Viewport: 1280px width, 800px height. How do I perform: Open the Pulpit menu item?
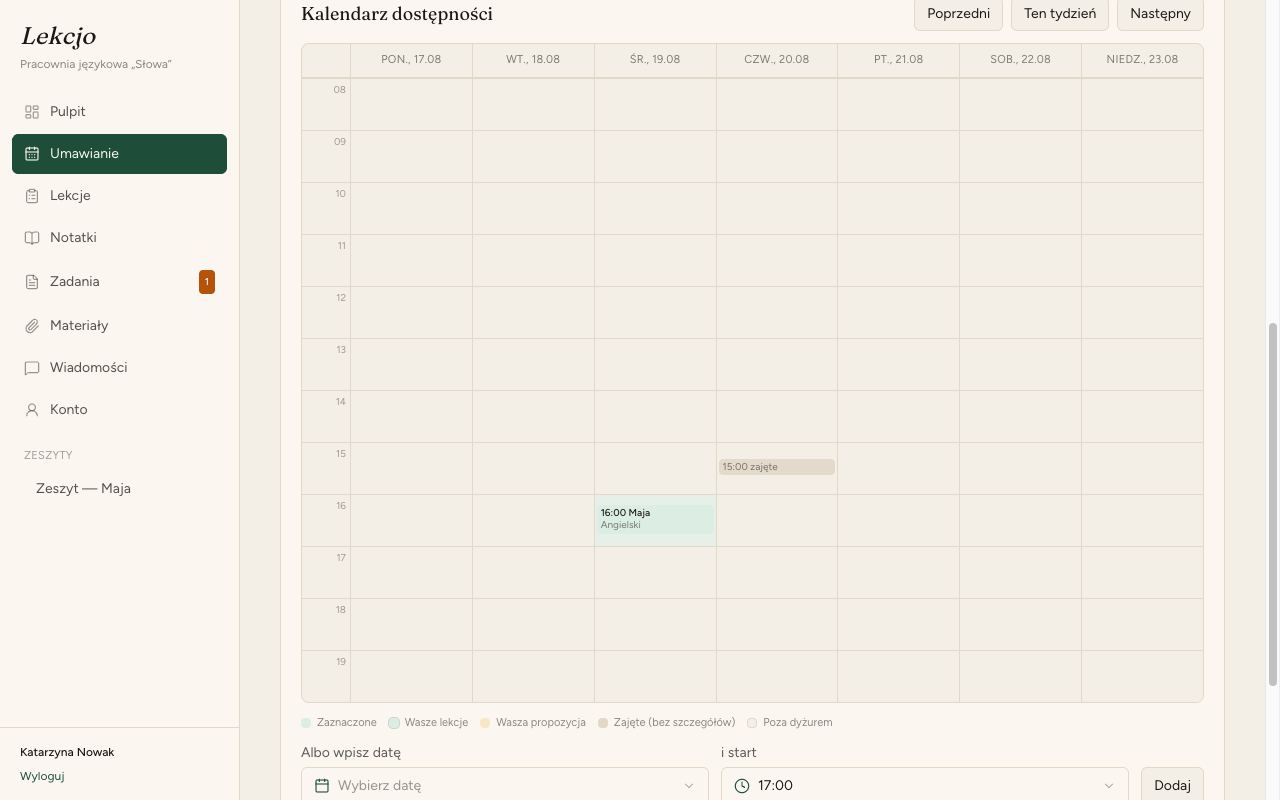point(120,112)
